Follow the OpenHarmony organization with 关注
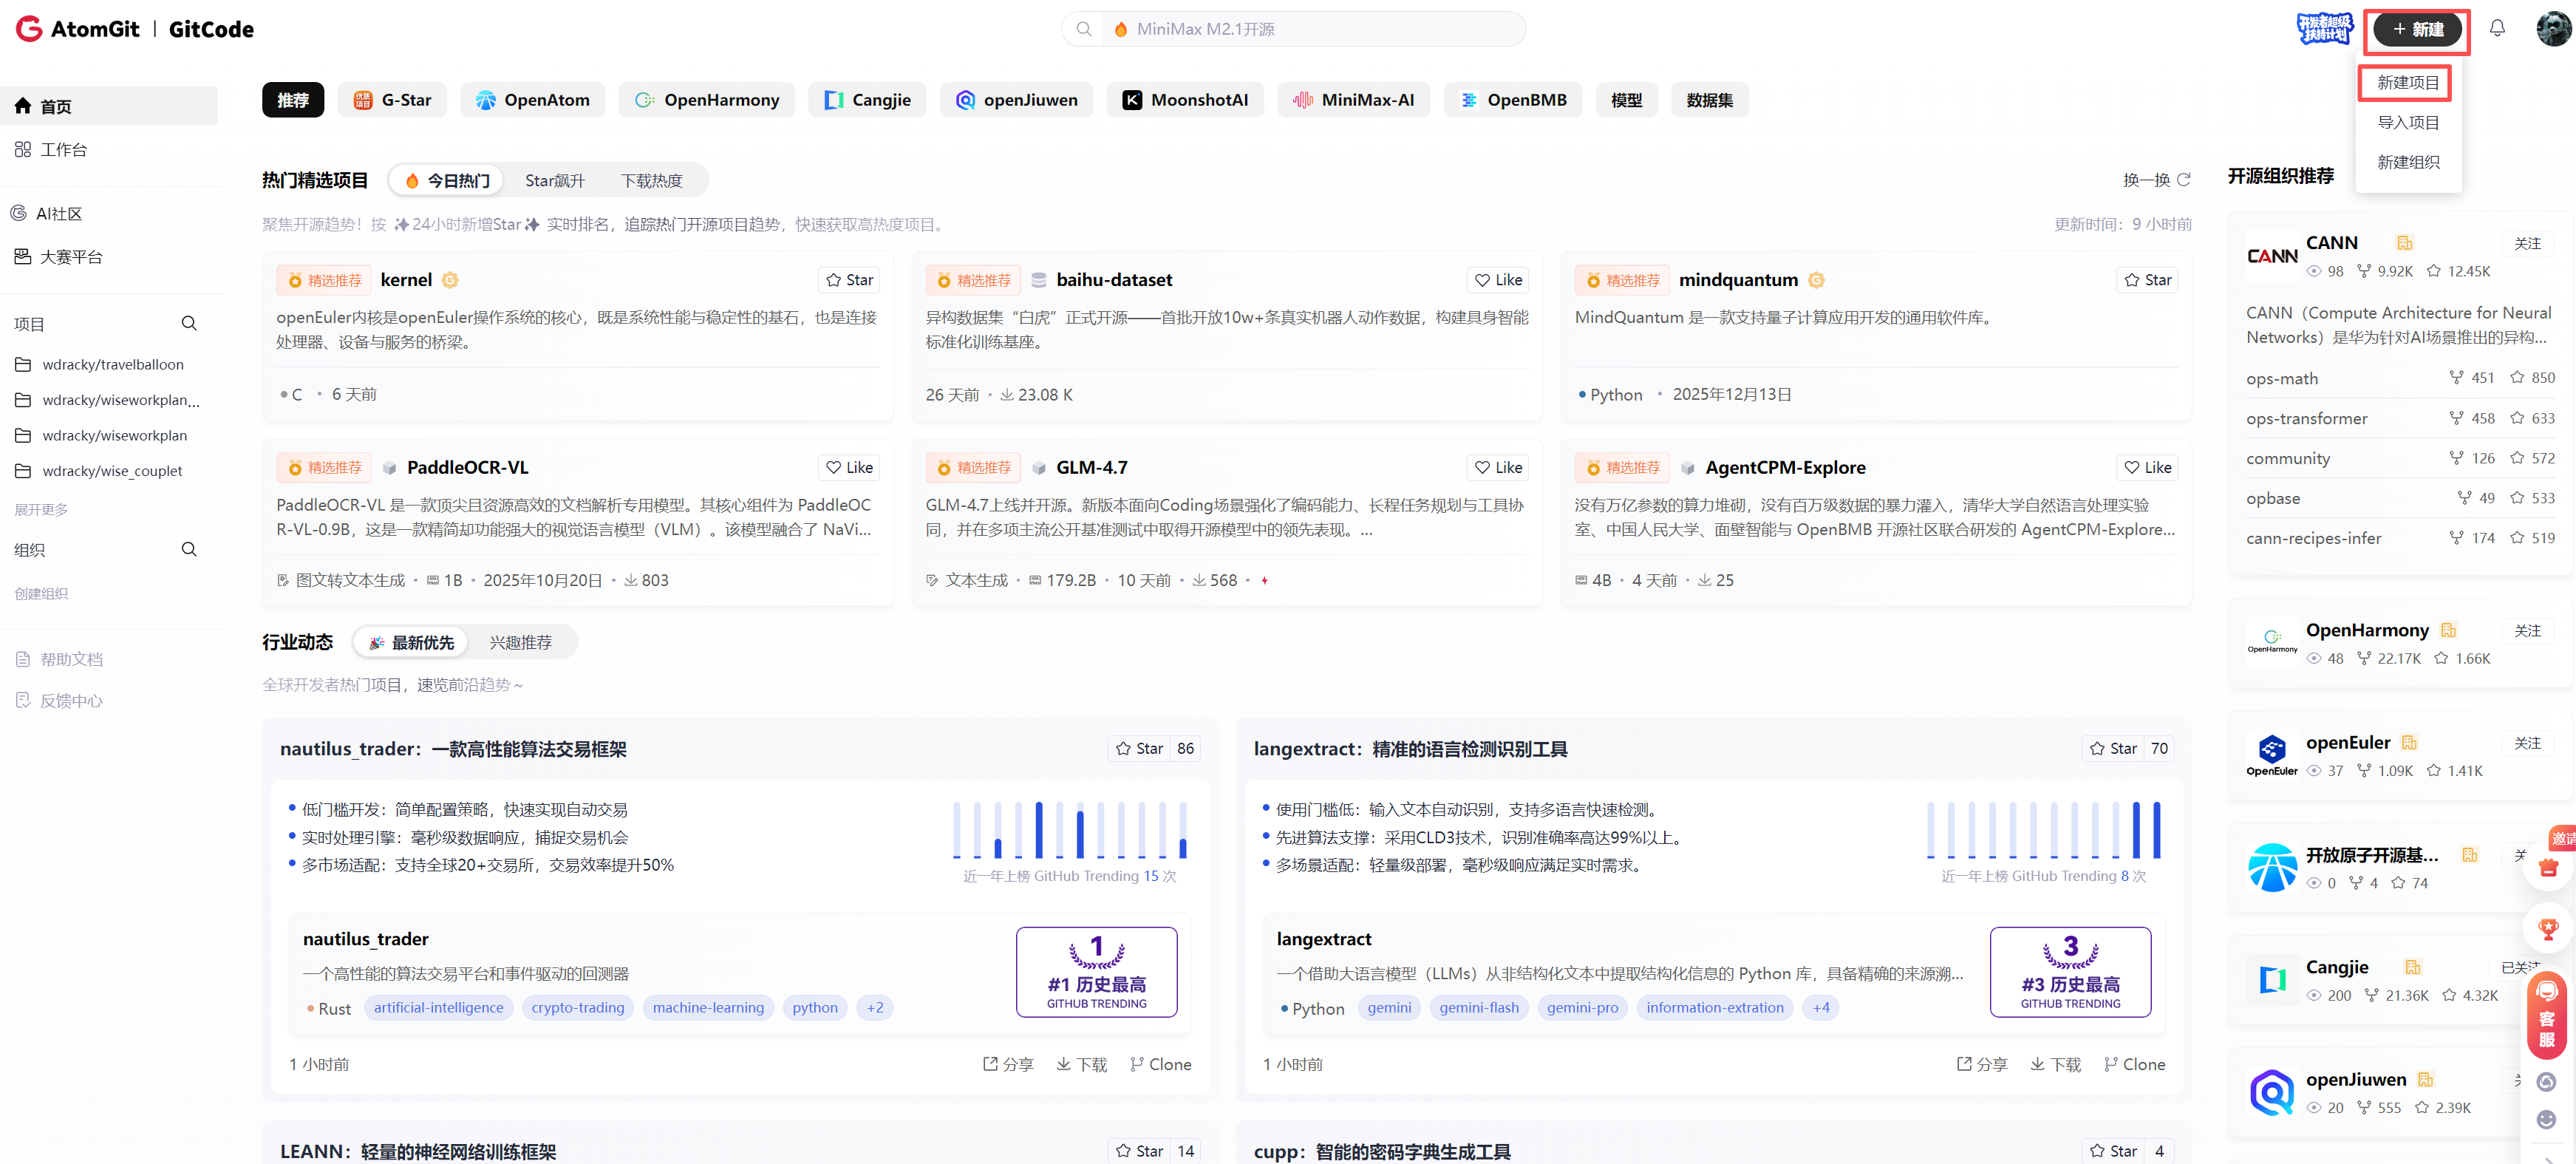2576x1164 pixels. pos(2527,631)
